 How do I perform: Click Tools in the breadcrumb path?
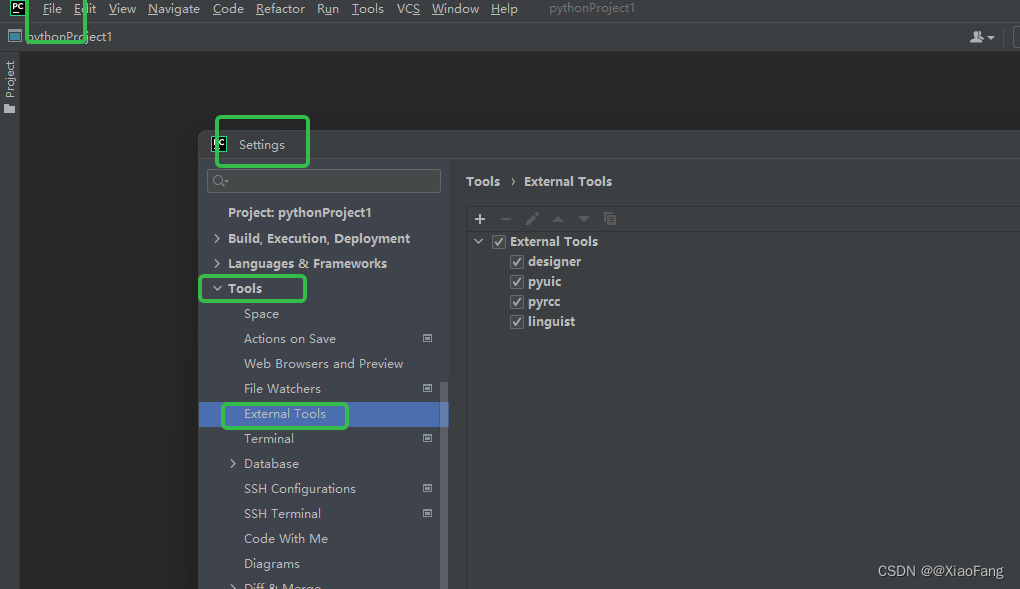[483, 182]
